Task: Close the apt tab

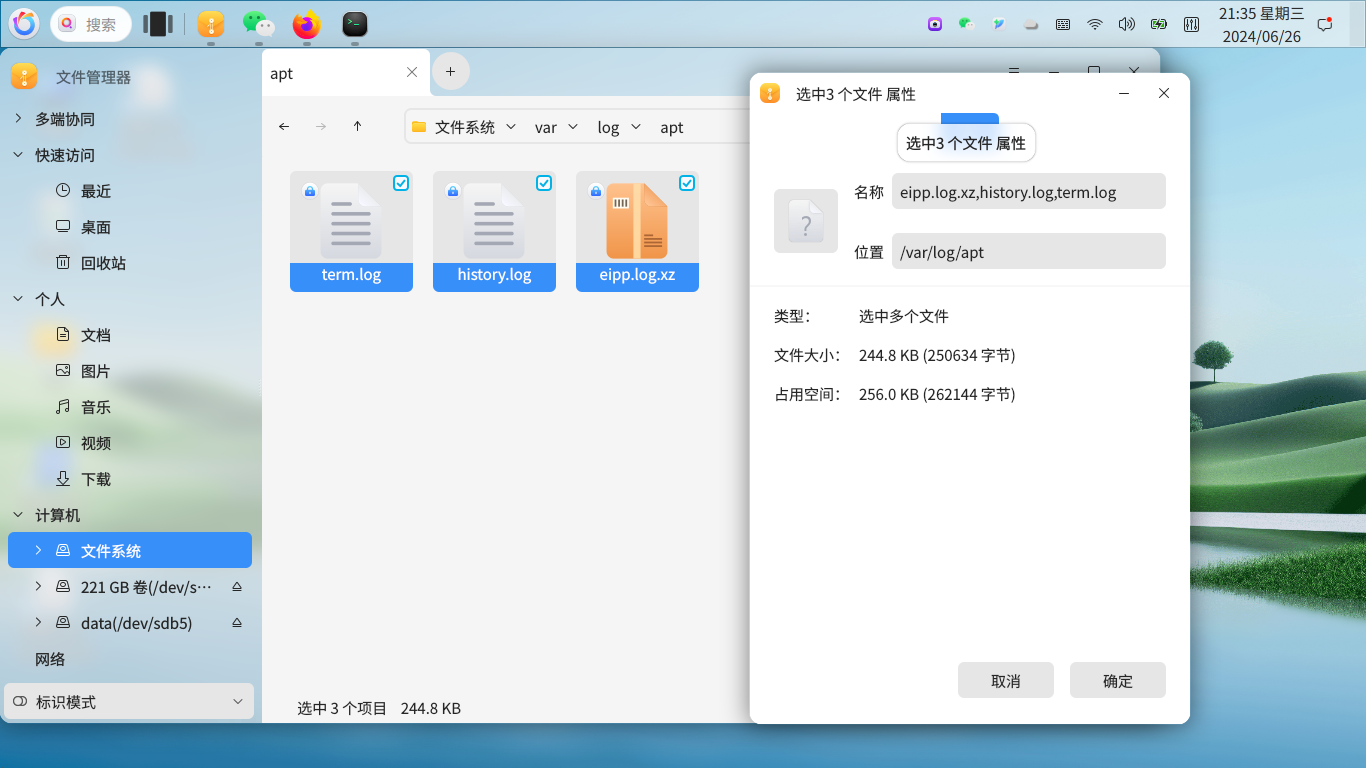Action: pyautogui.click(x=412, y=73)
